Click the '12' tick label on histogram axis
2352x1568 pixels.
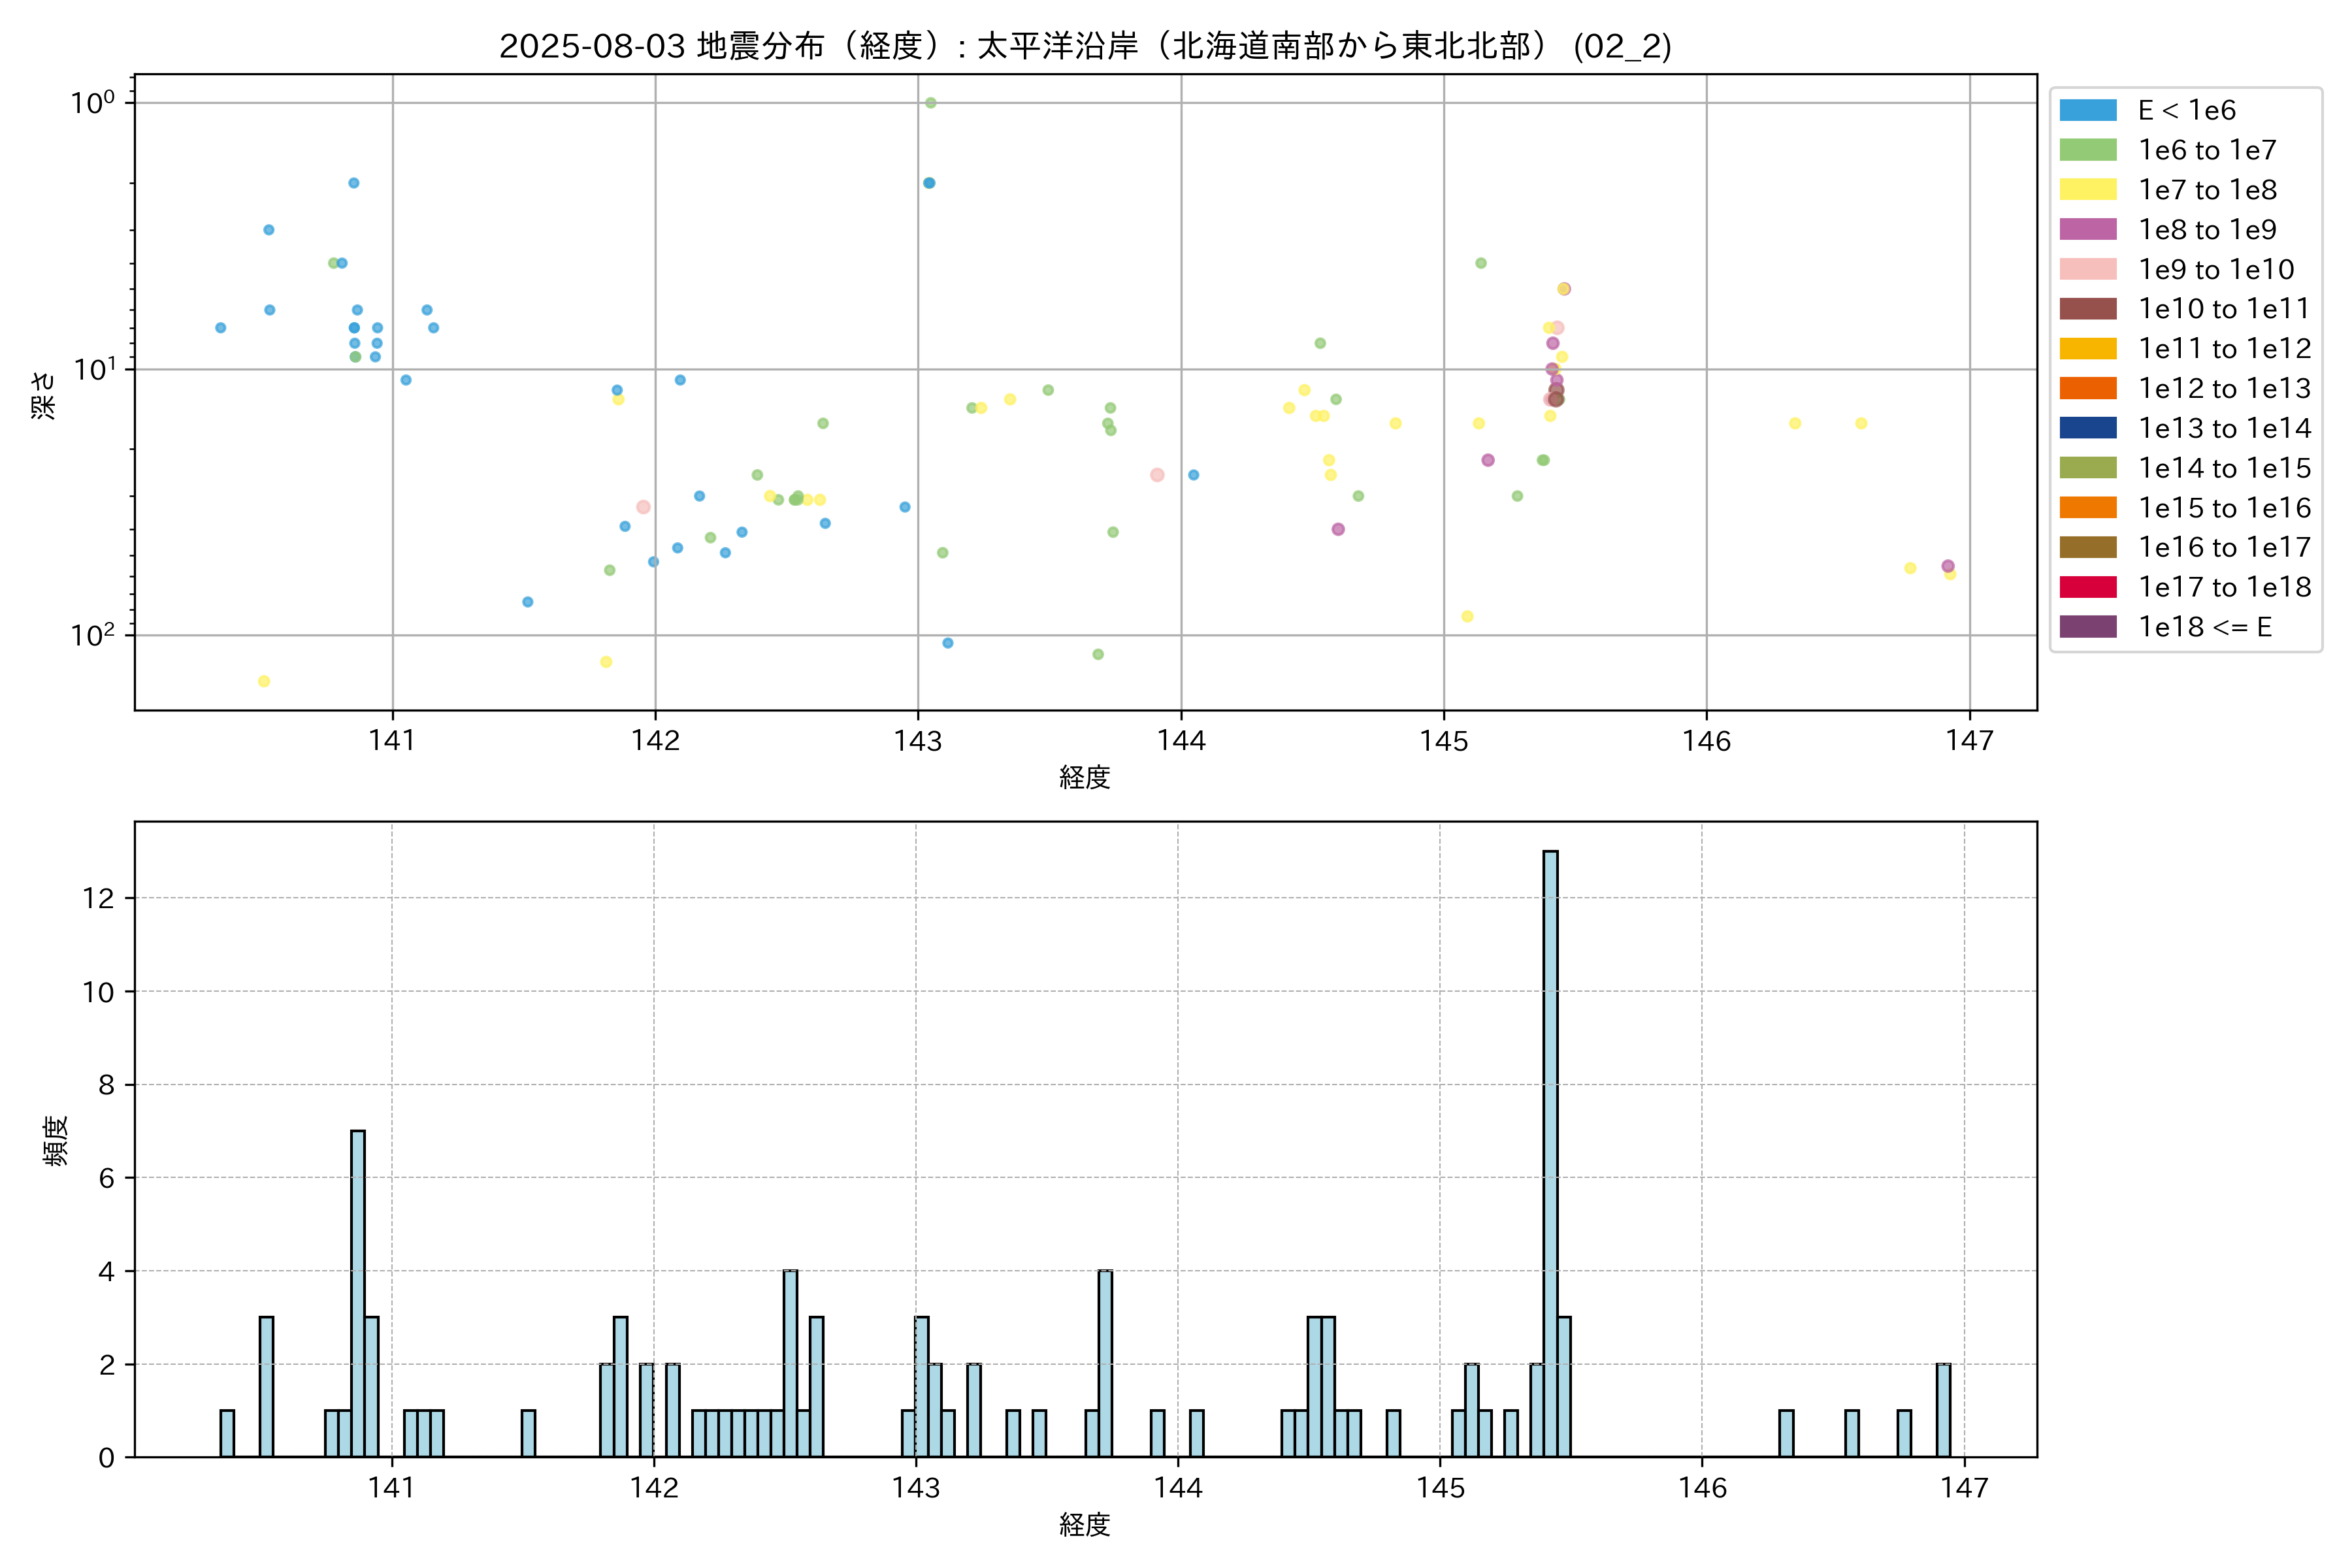[98, 898]
